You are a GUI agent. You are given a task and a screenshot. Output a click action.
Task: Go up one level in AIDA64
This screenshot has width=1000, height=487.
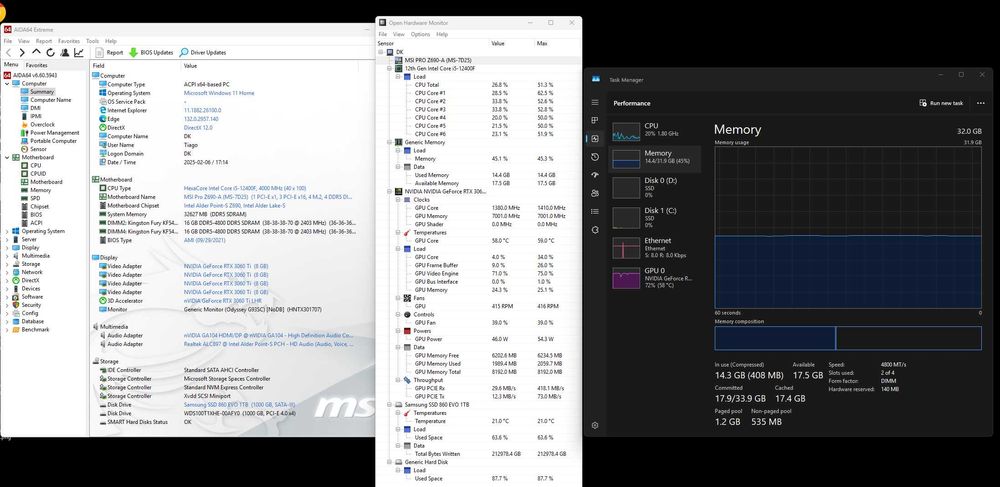coord(36,52)
